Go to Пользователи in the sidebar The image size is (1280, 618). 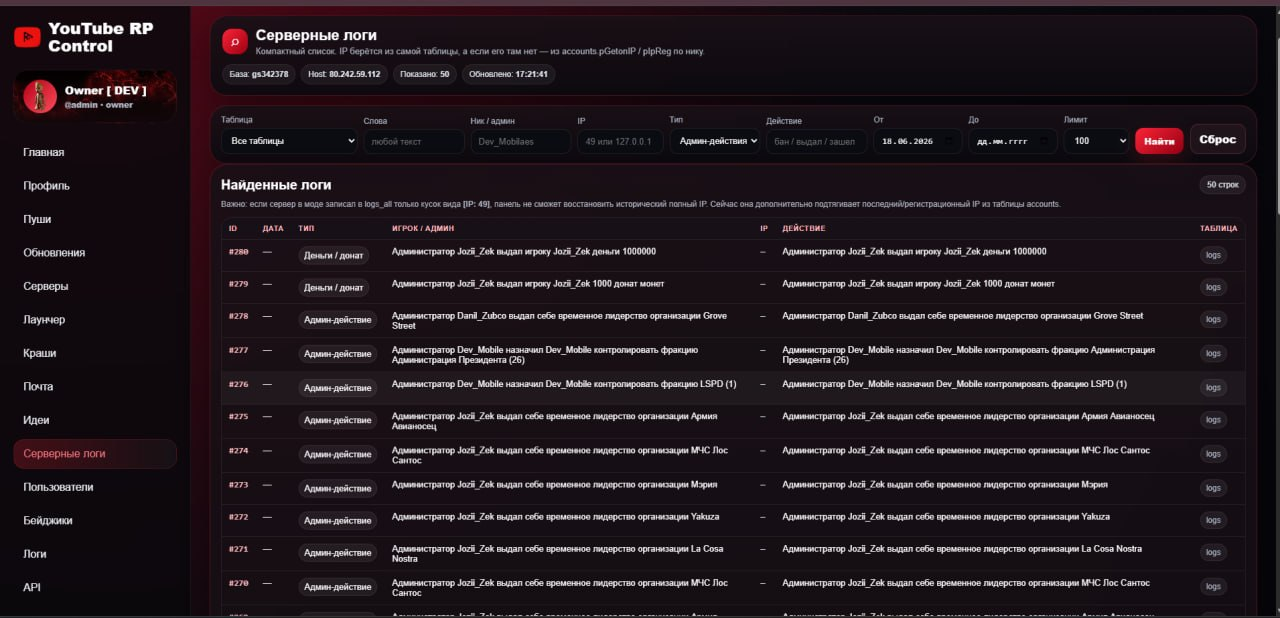(x=58, y=487)
